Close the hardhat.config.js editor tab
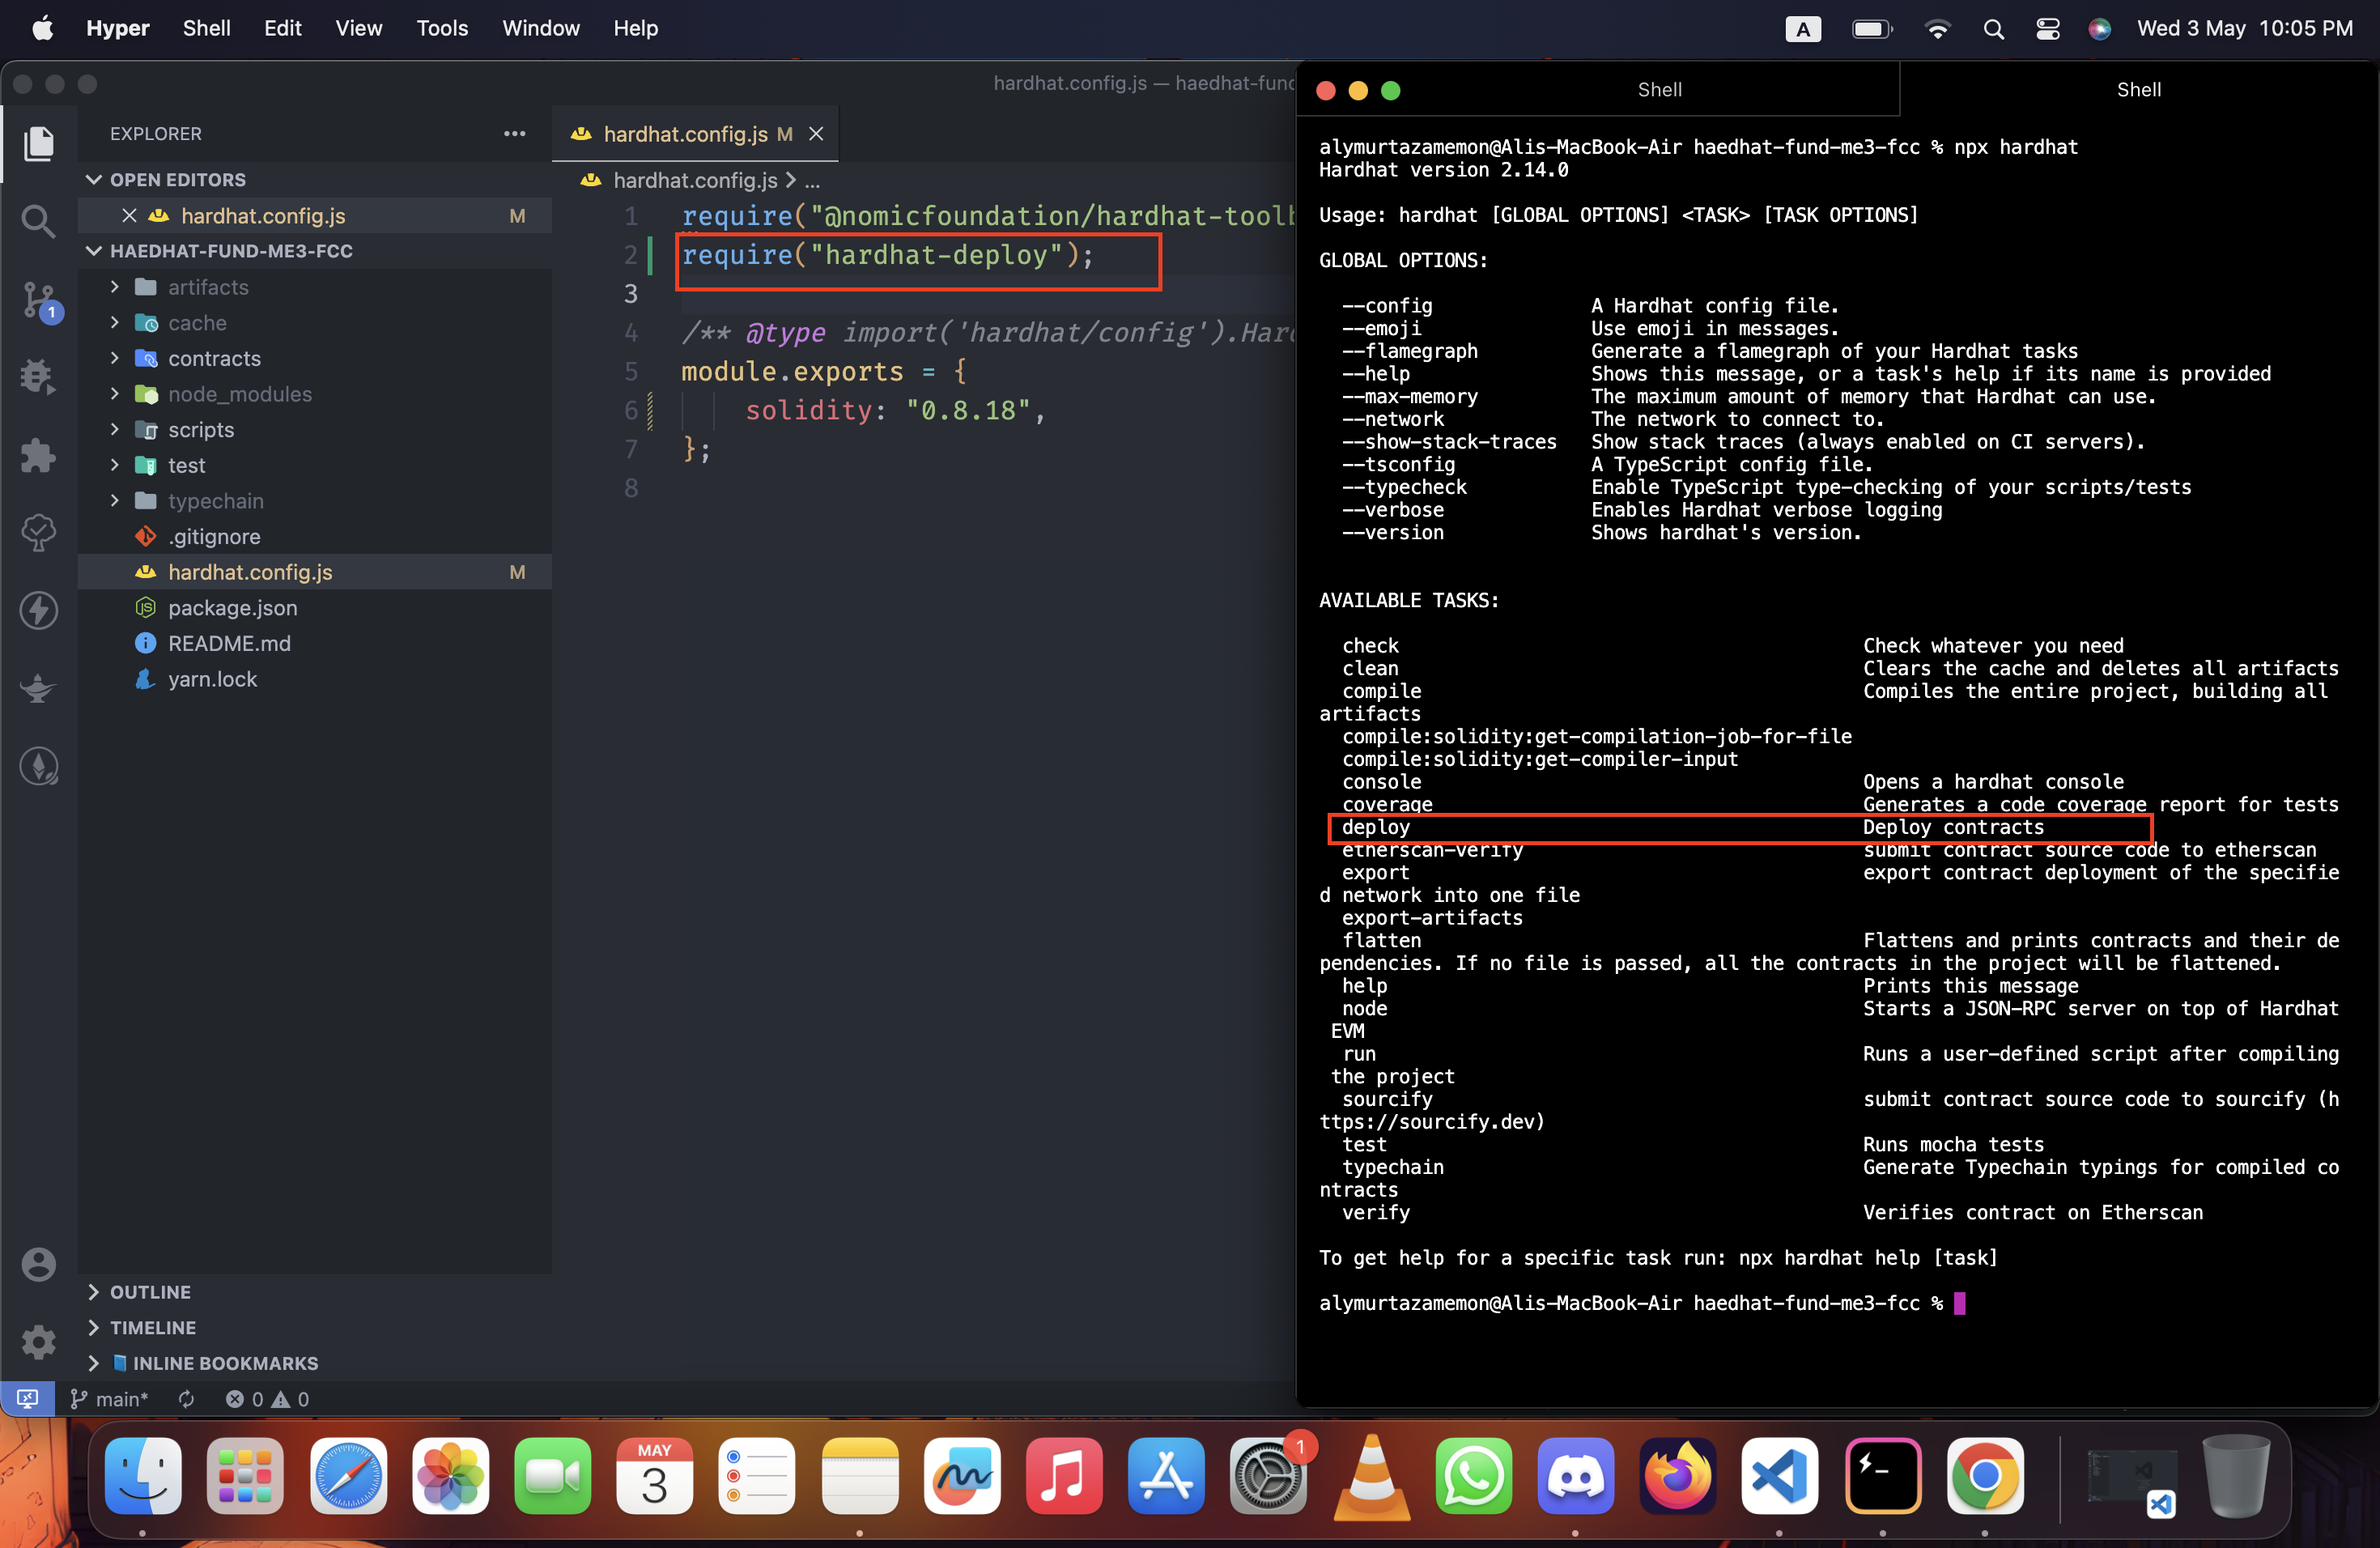The image size is (2380, 1548). [816, 134]
